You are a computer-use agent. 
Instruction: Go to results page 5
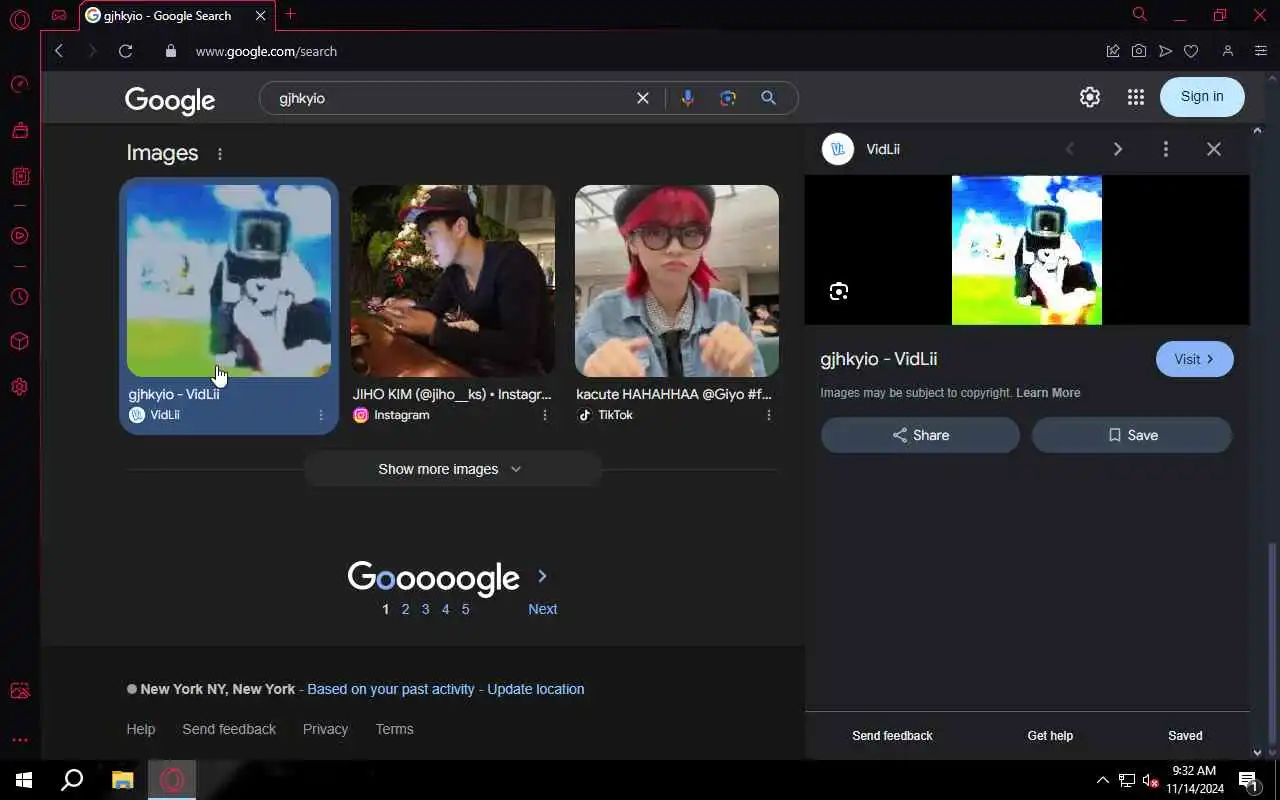point(465,609)
